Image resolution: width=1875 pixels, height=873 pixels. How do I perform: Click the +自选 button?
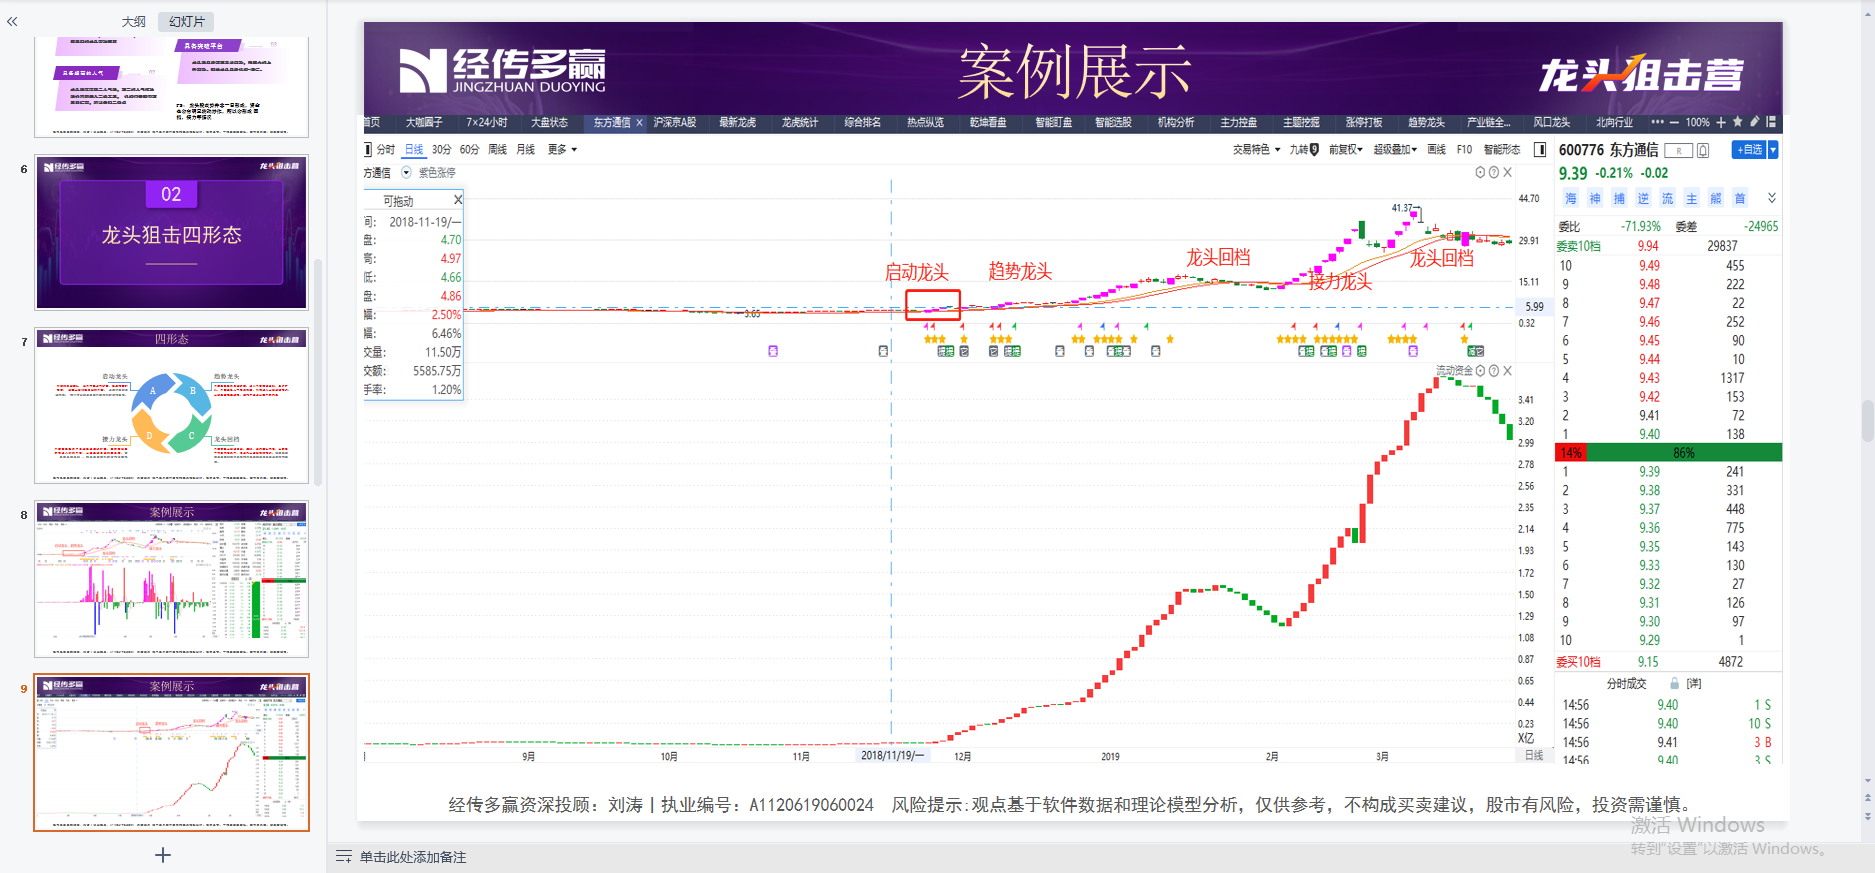coord(1750,150)
